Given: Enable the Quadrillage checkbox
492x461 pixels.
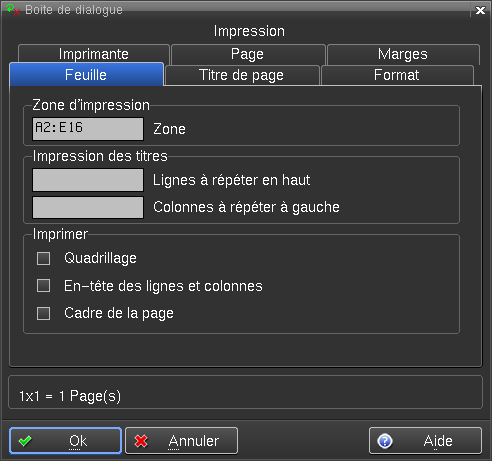Looking at the screenshot, I should point(43,258).
